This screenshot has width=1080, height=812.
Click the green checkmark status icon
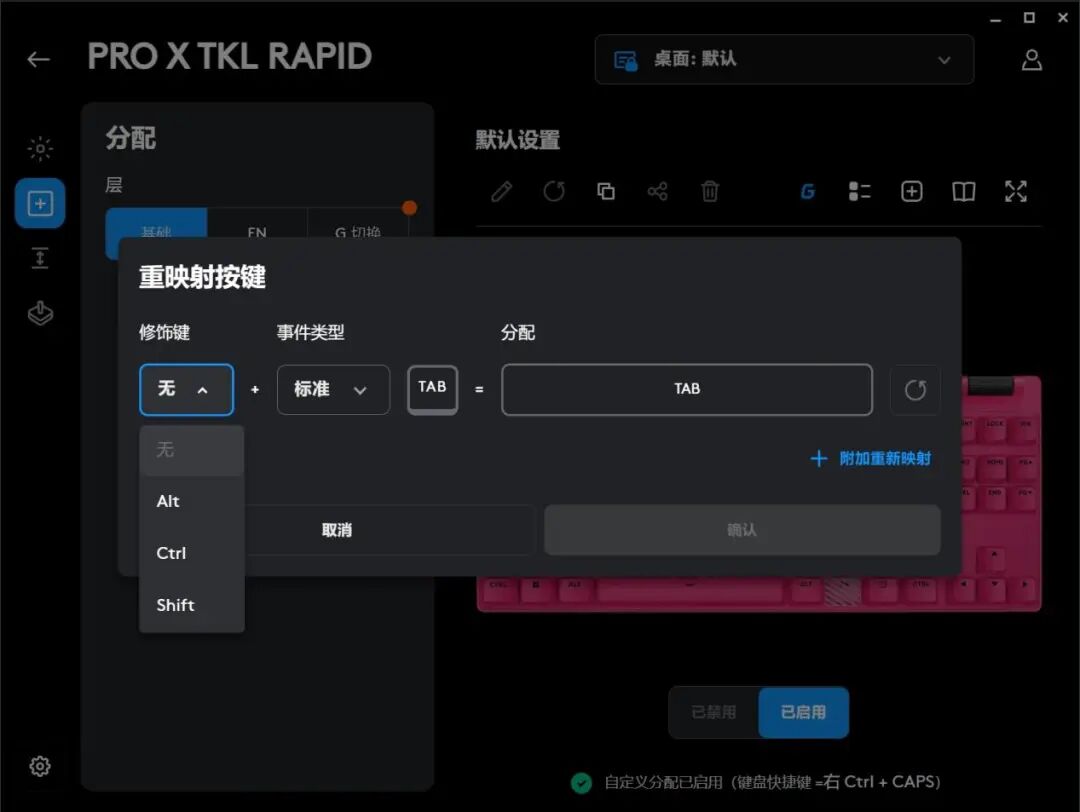581,782
